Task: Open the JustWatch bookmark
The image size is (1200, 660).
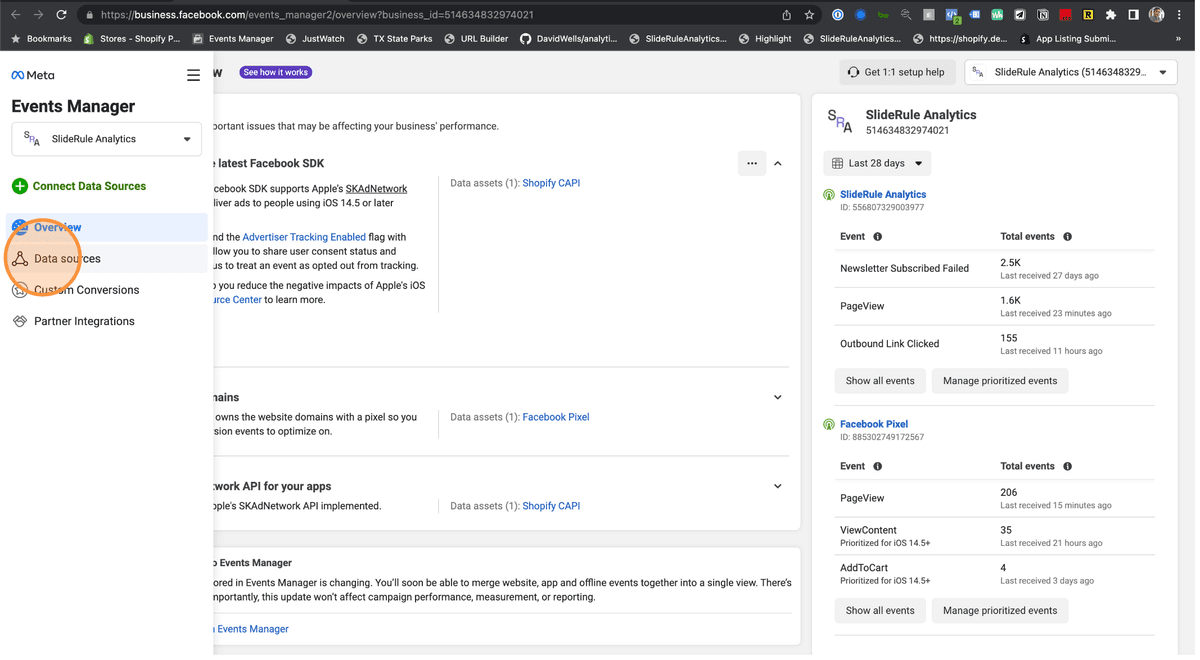Action: coord(315,39)
